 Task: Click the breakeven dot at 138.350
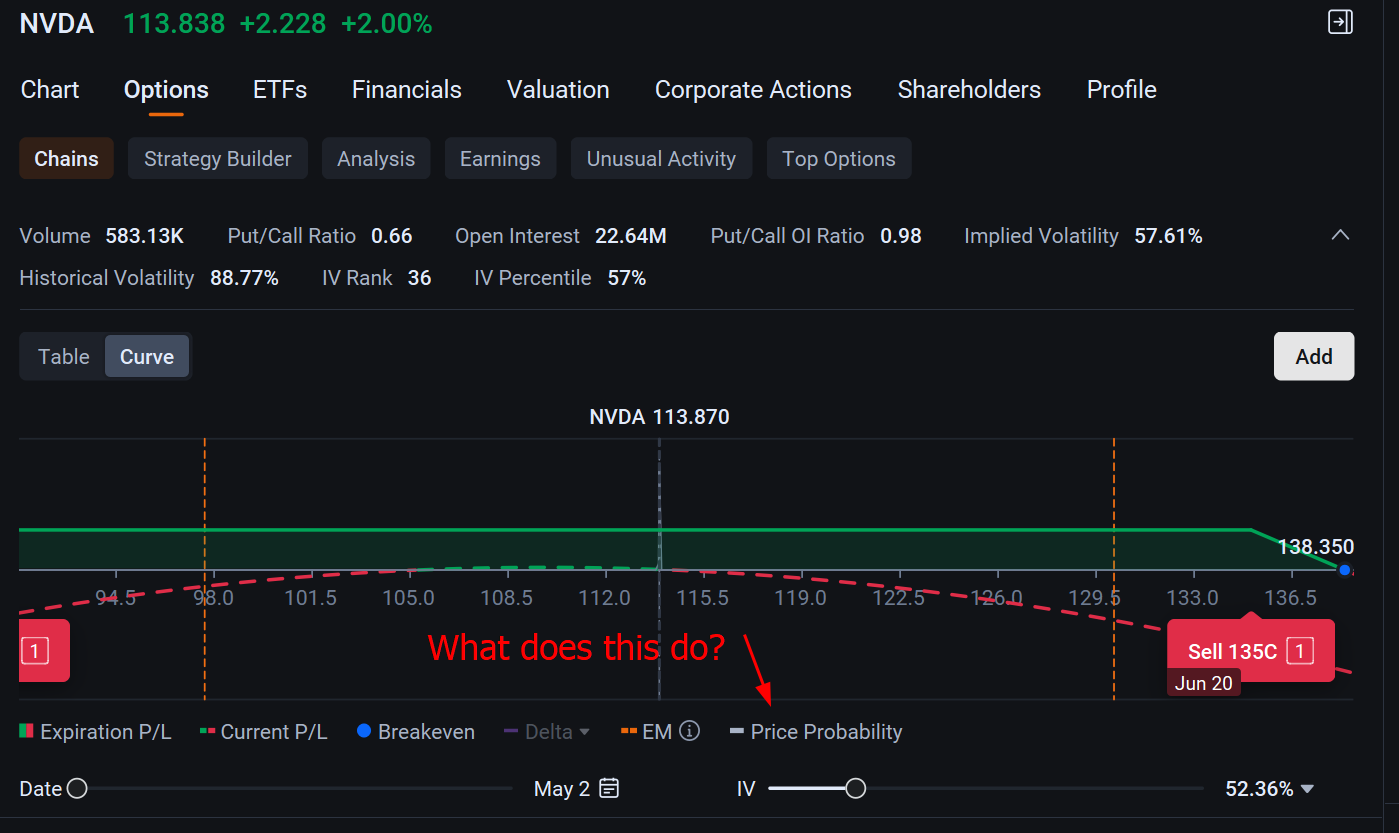click(x=1345, y=570)
